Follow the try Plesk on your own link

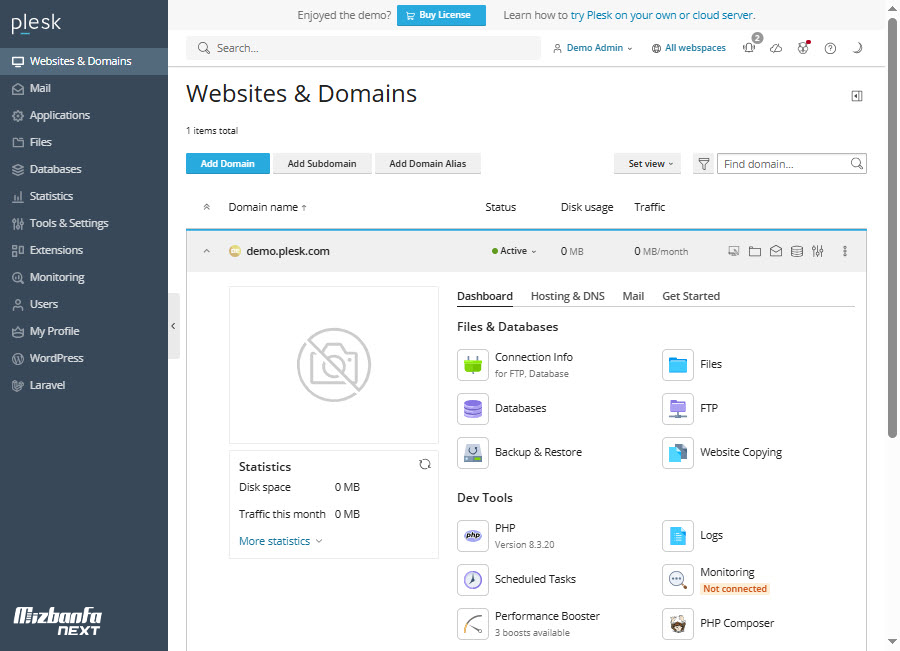click(662, 16)
